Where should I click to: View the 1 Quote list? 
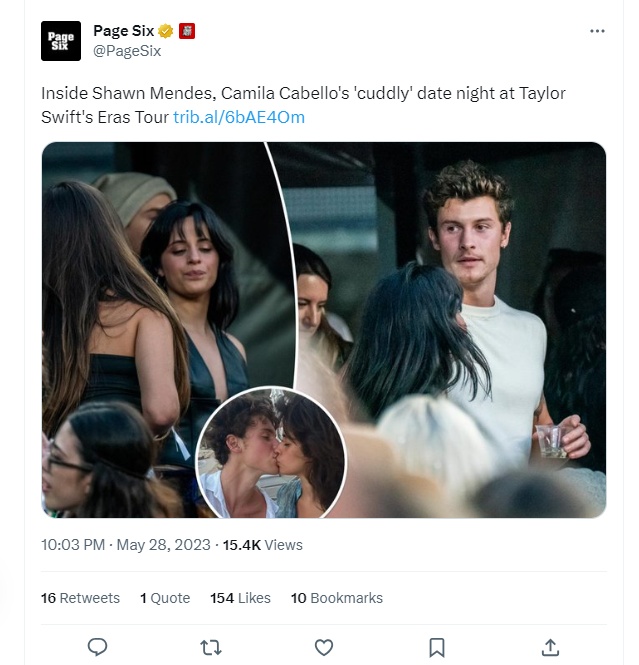[165, 598]
